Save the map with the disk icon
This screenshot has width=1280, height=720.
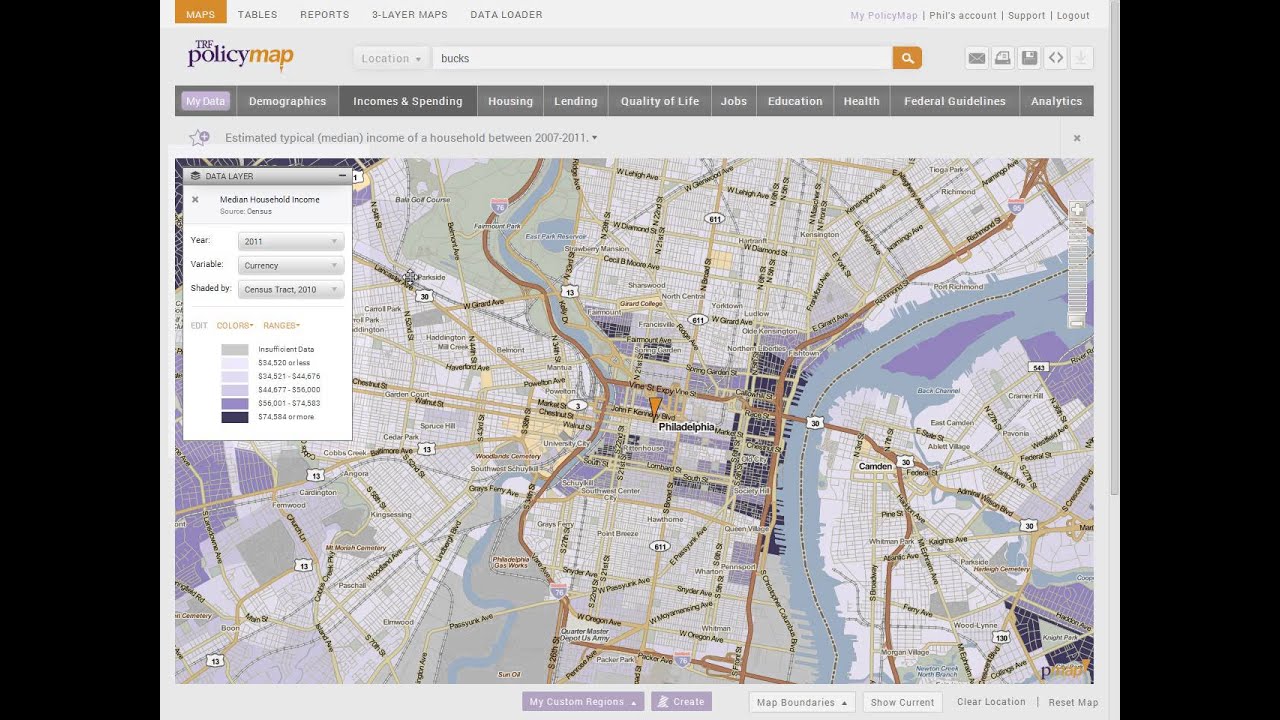1029,58
